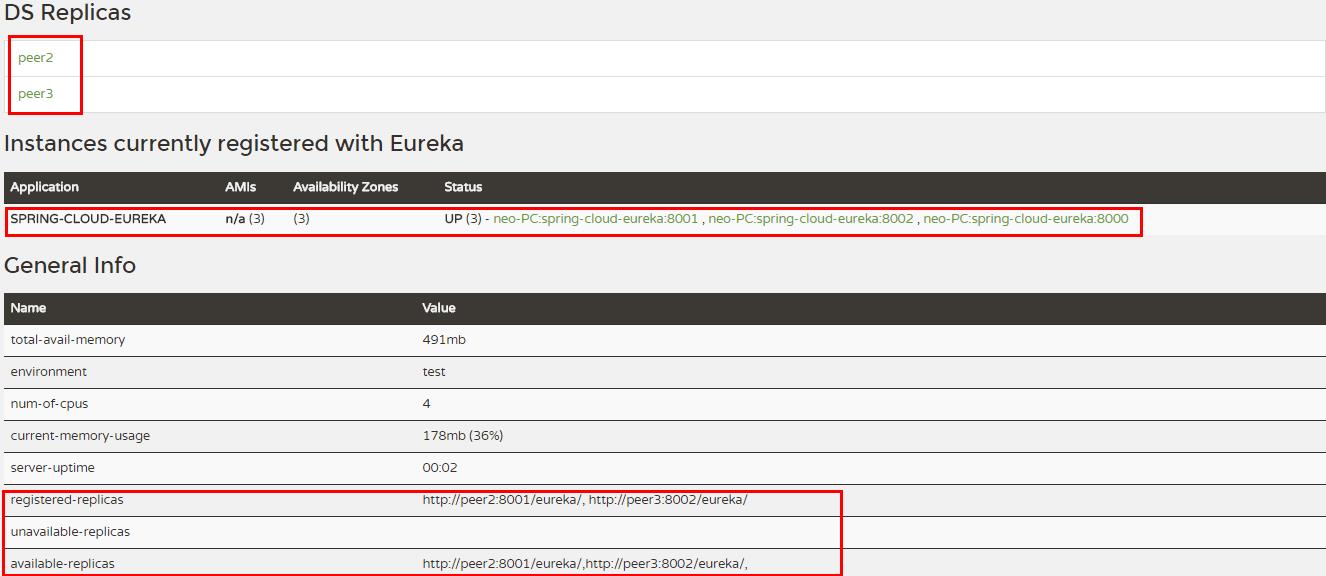Click the AMIs column header
The height and width of the screenshot is (576, 1326).
[x=239, y=187]
